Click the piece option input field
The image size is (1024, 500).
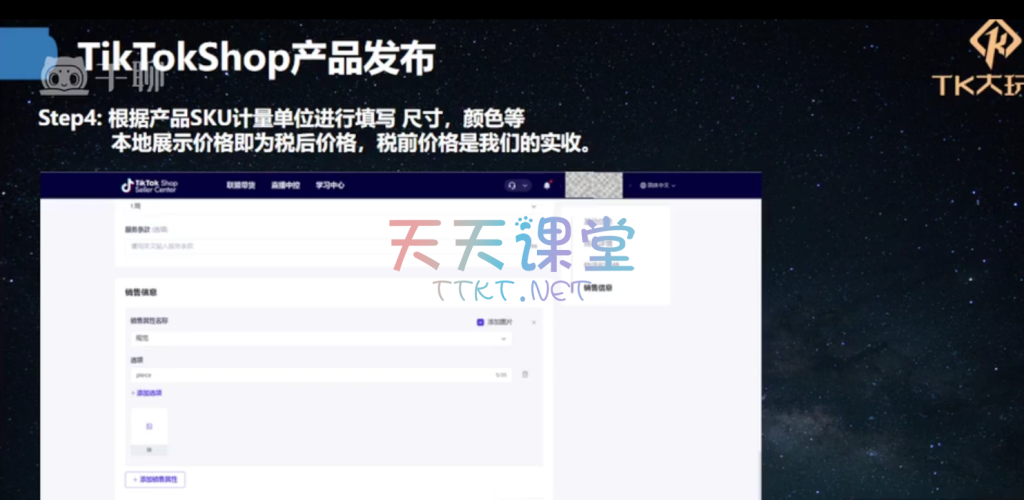310,375
